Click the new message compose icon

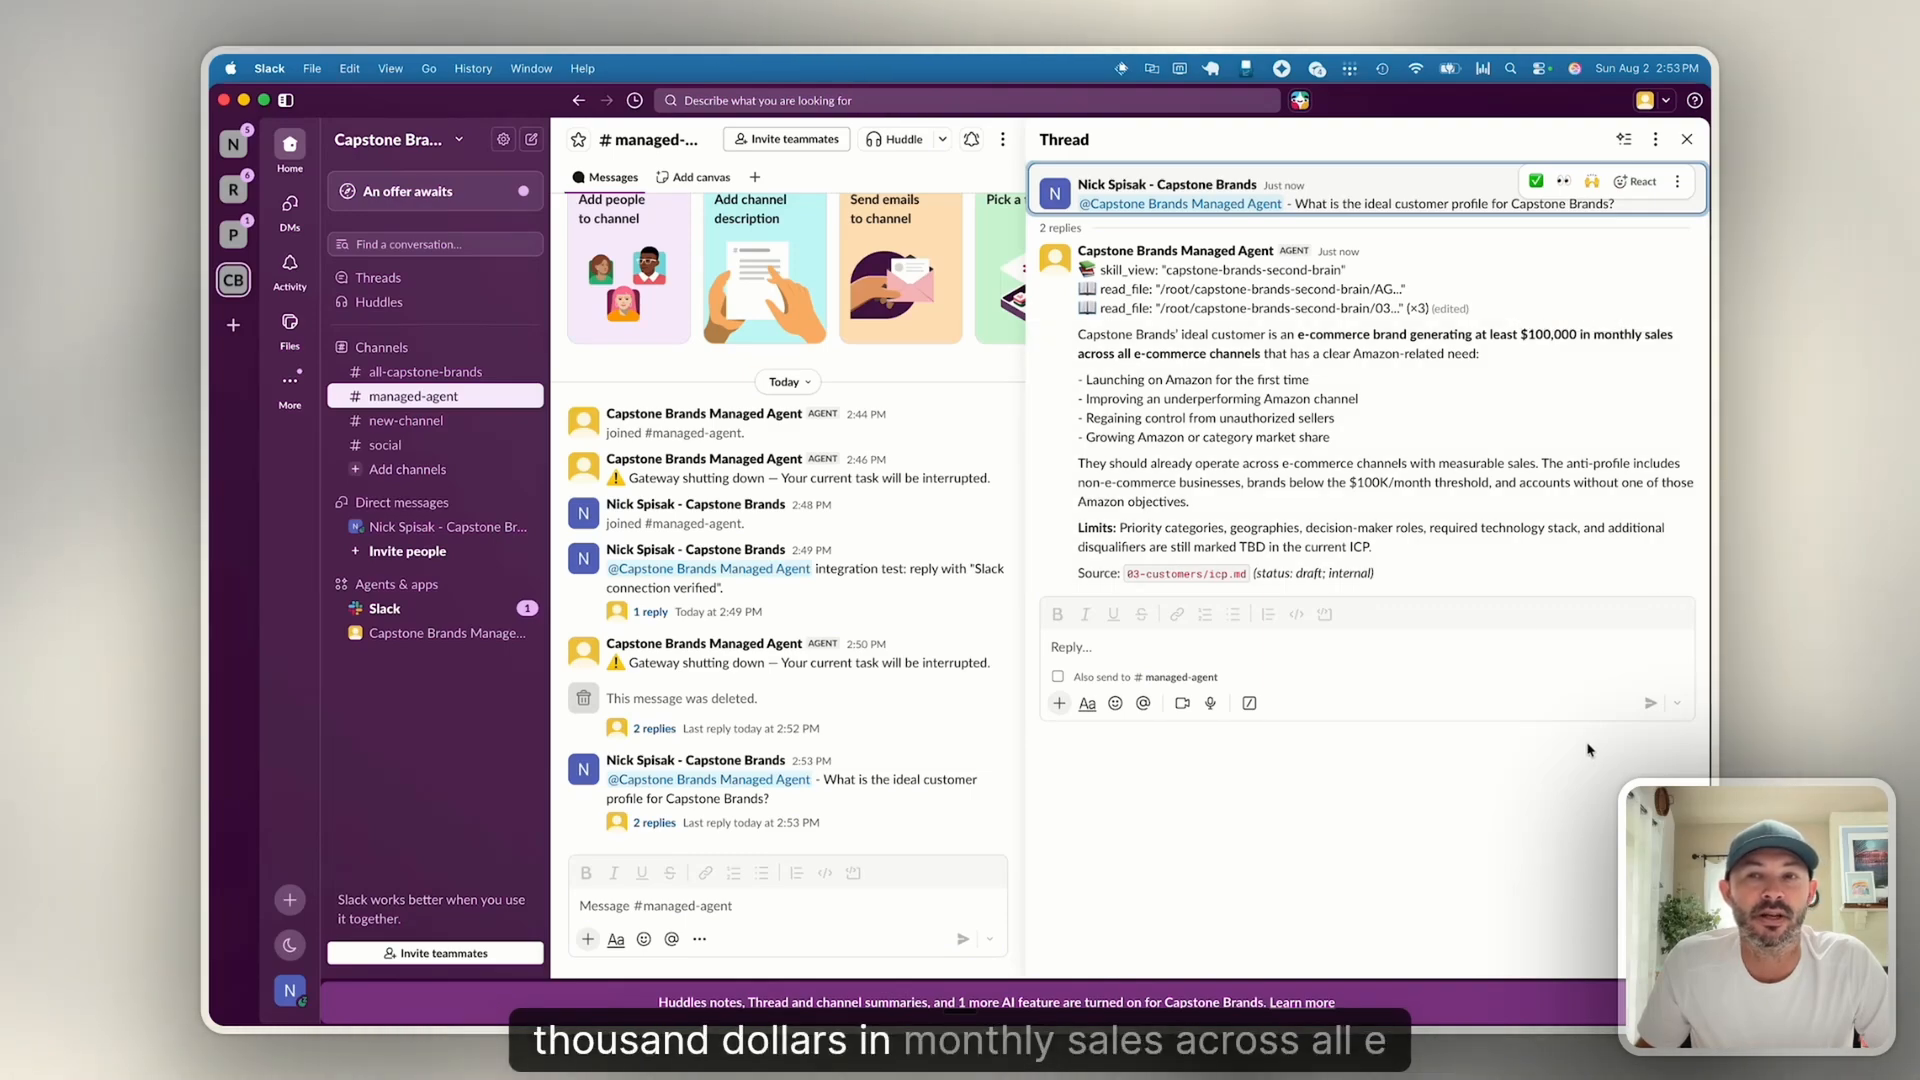pyautogui.click(x=531, y=139)
